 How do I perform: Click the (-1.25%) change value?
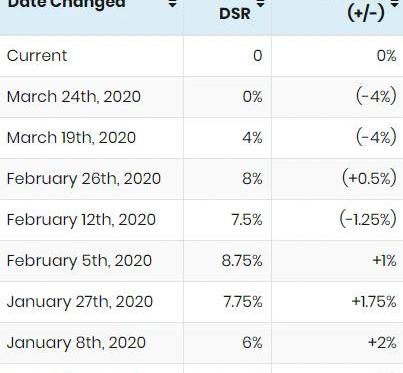point(368,219)
